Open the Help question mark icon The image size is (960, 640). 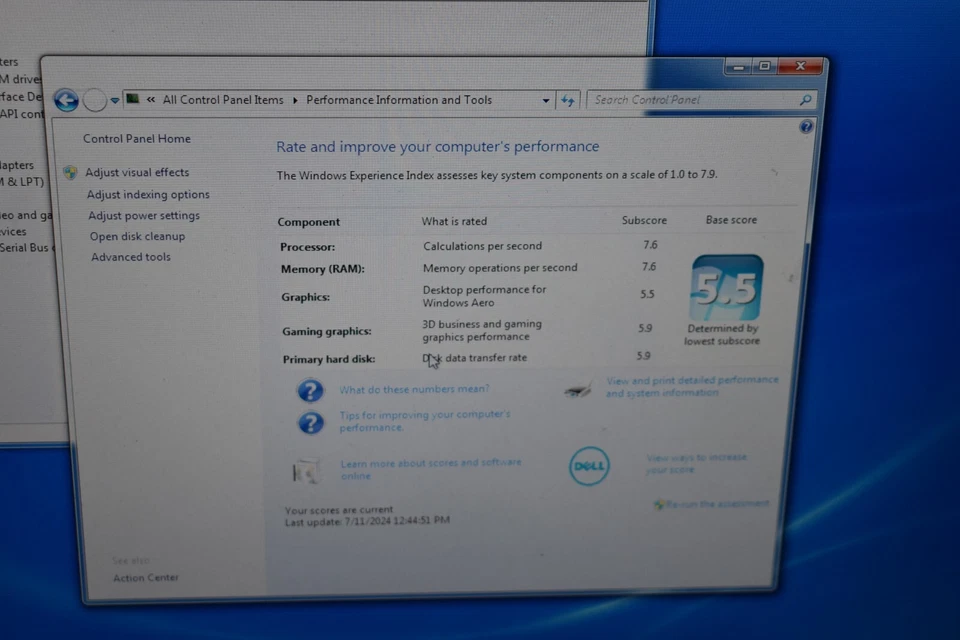pyautogui.click(x=806, y=126)
